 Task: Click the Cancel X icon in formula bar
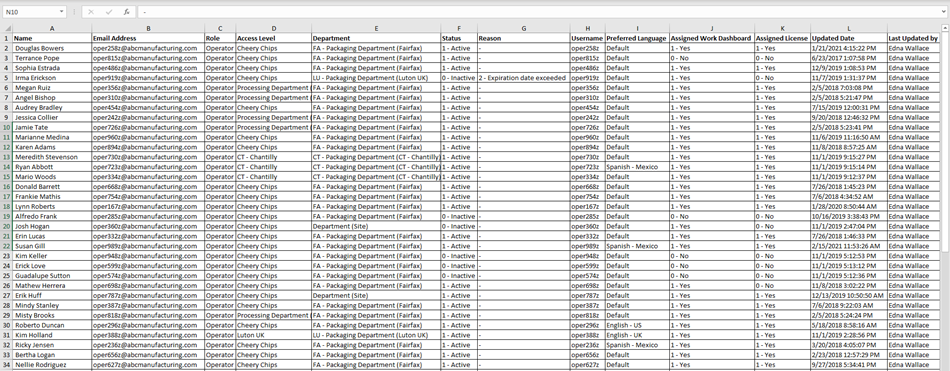pos(91,12)
